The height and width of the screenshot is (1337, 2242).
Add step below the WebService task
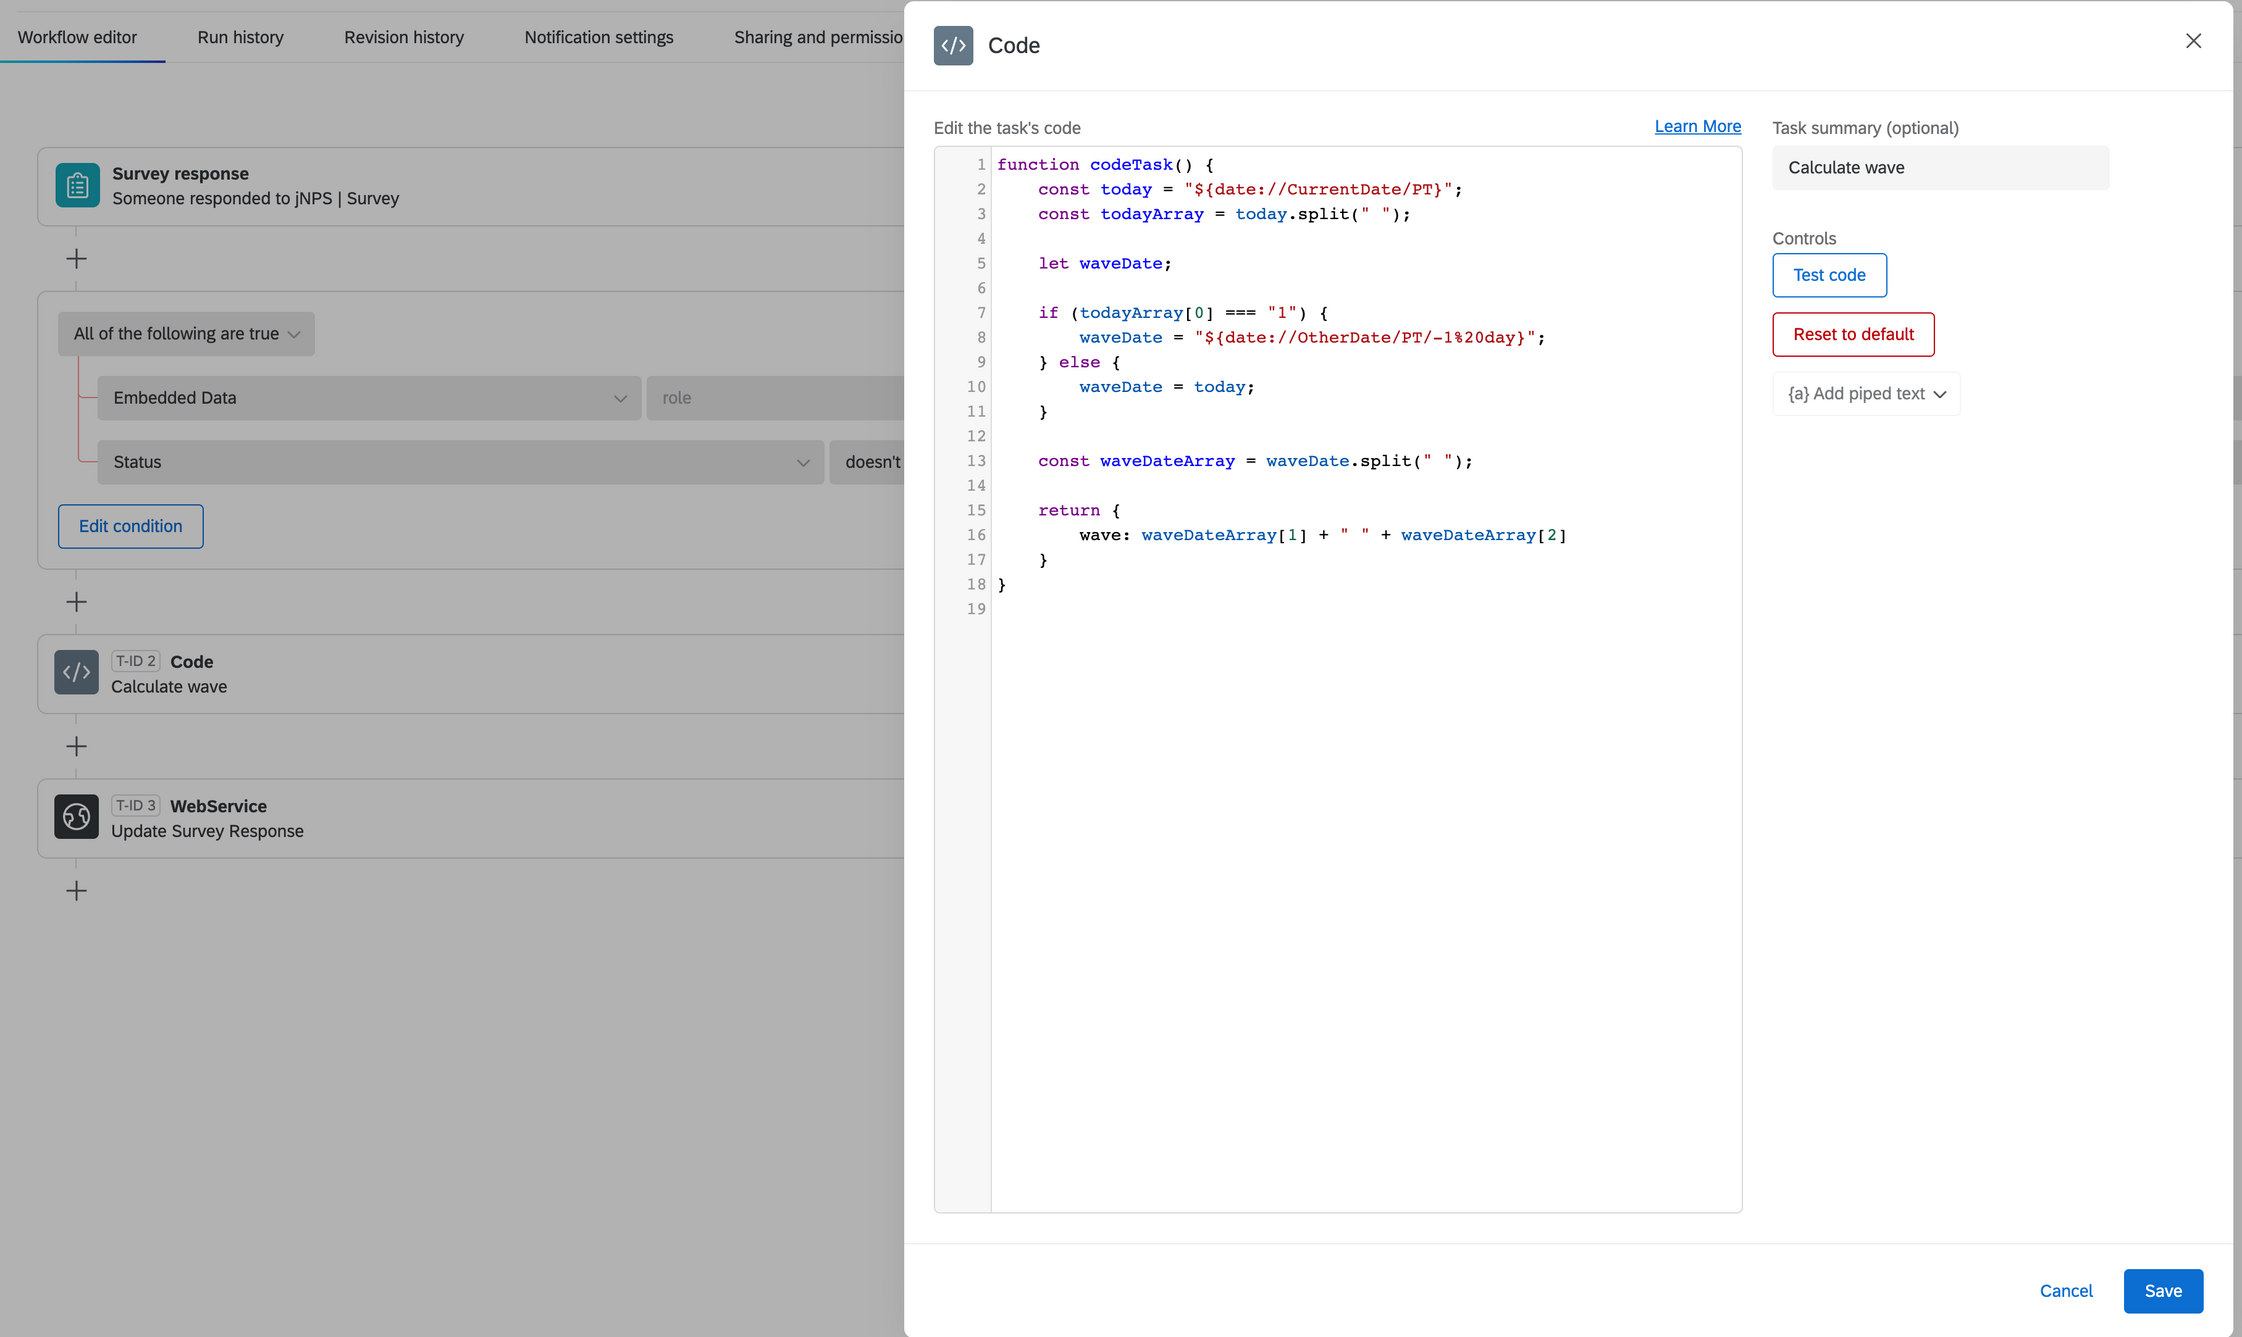pyautogui.click(x=76, y=891)
